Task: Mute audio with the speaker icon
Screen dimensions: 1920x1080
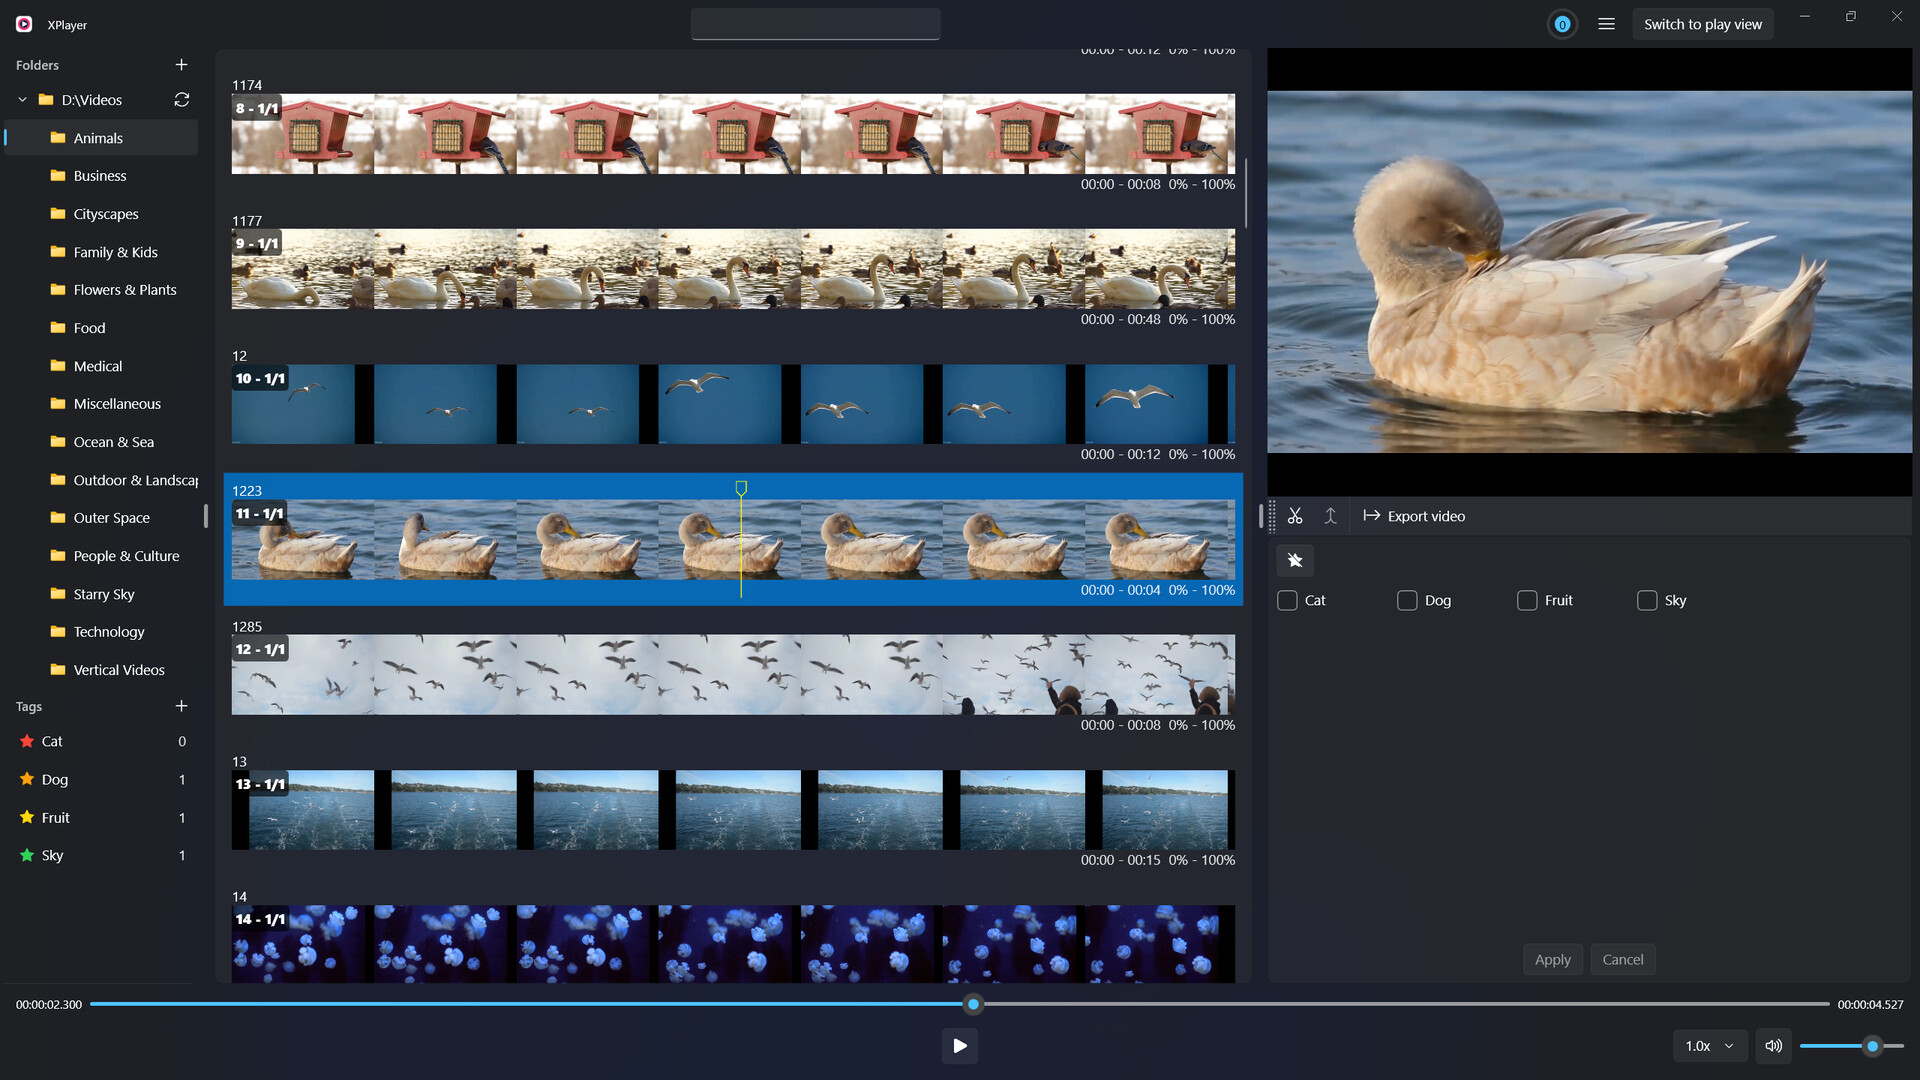Action: (x=1774, y=1045)
